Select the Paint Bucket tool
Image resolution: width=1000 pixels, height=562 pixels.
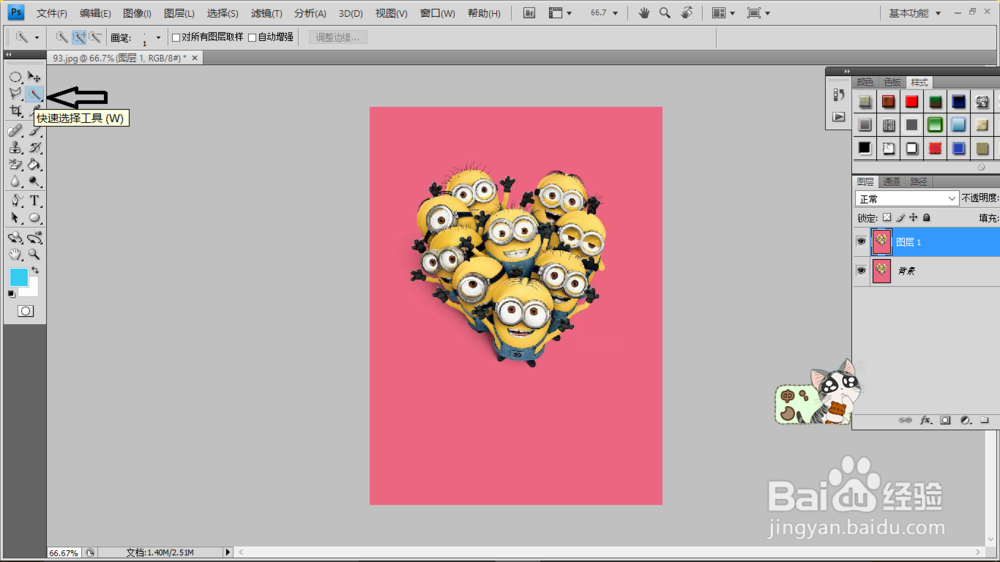(34, 165)
